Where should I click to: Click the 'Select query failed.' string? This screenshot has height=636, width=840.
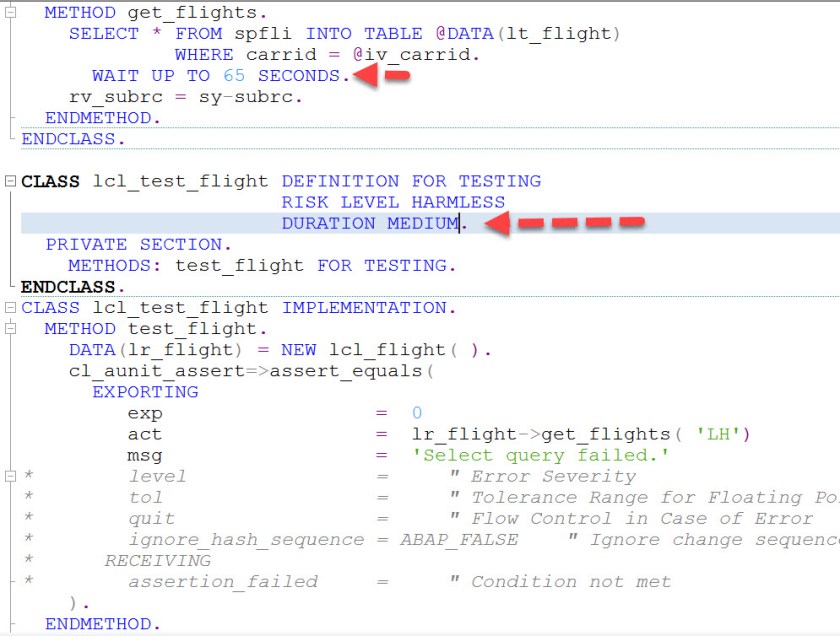click(541, 455)
